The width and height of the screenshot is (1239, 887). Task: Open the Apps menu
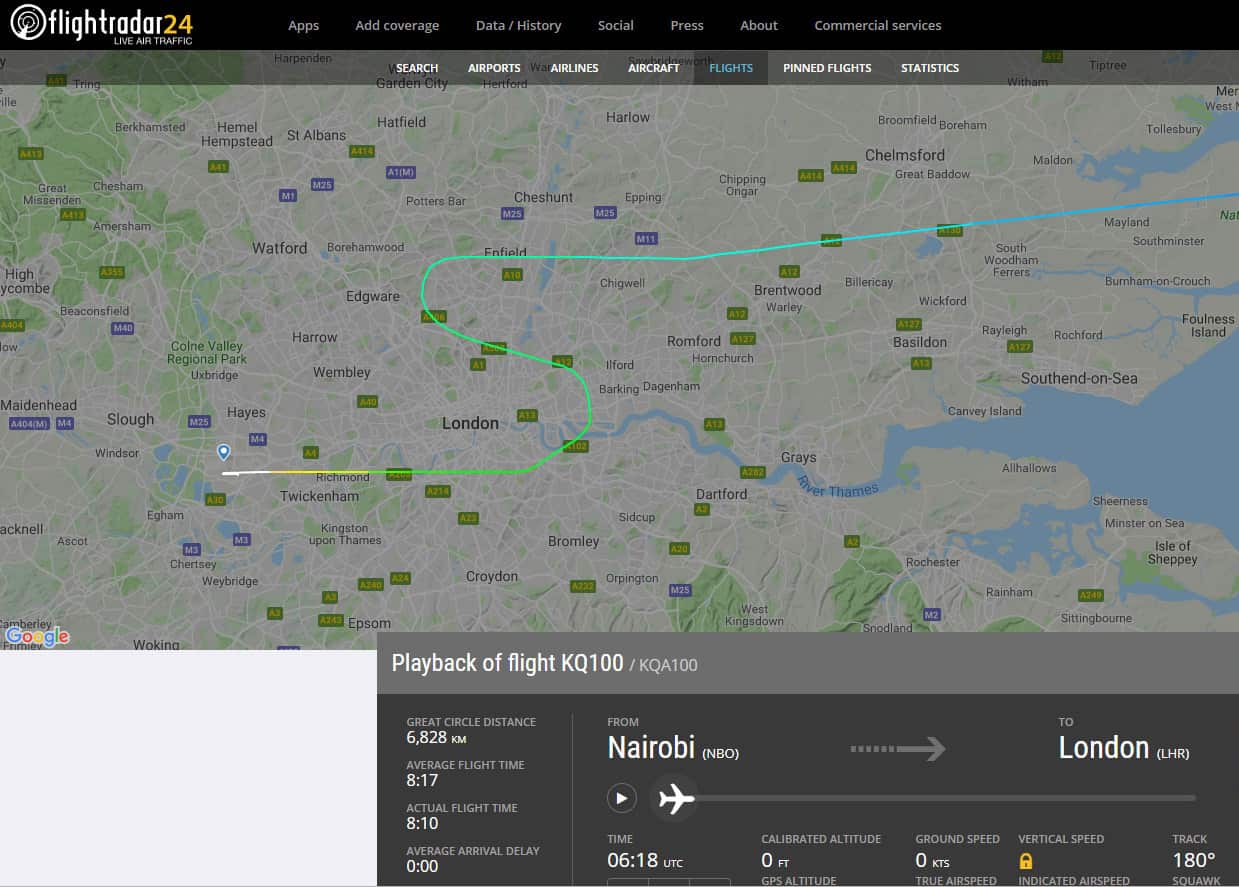[x=303, y=25]
